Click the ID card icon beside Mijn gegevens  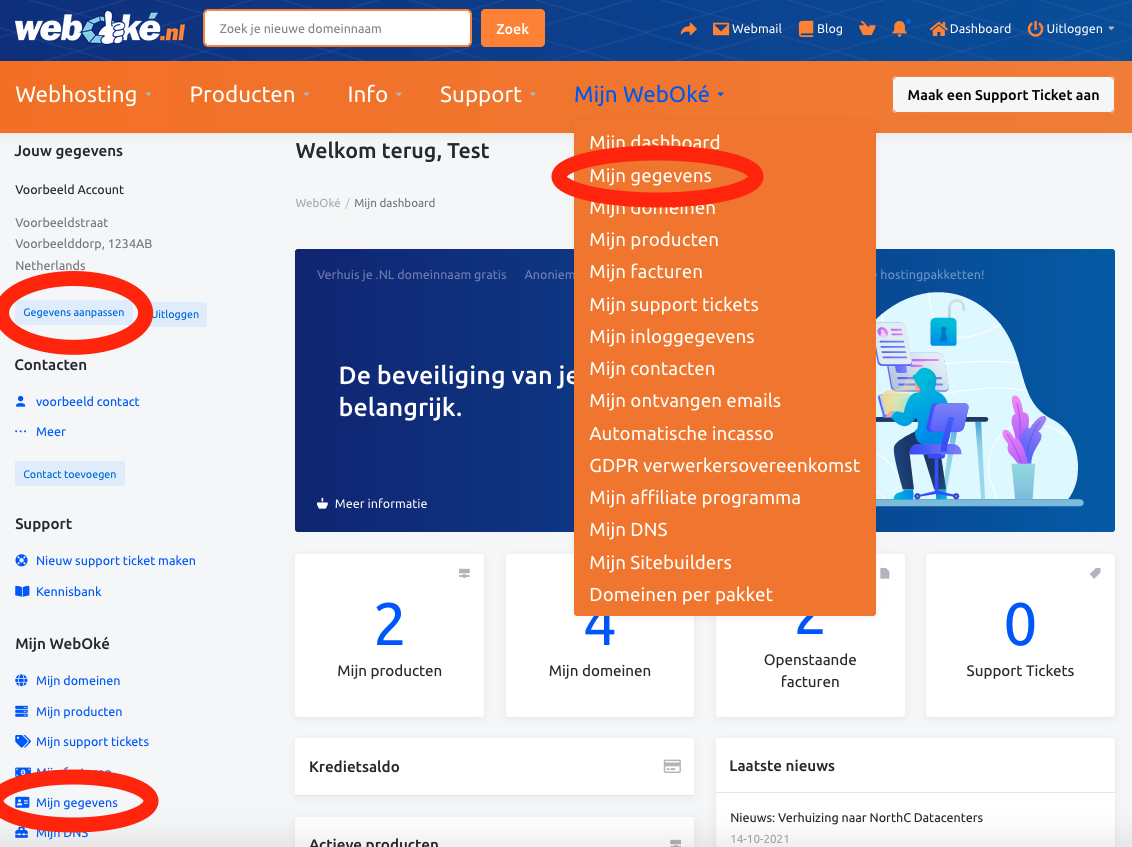22,802
